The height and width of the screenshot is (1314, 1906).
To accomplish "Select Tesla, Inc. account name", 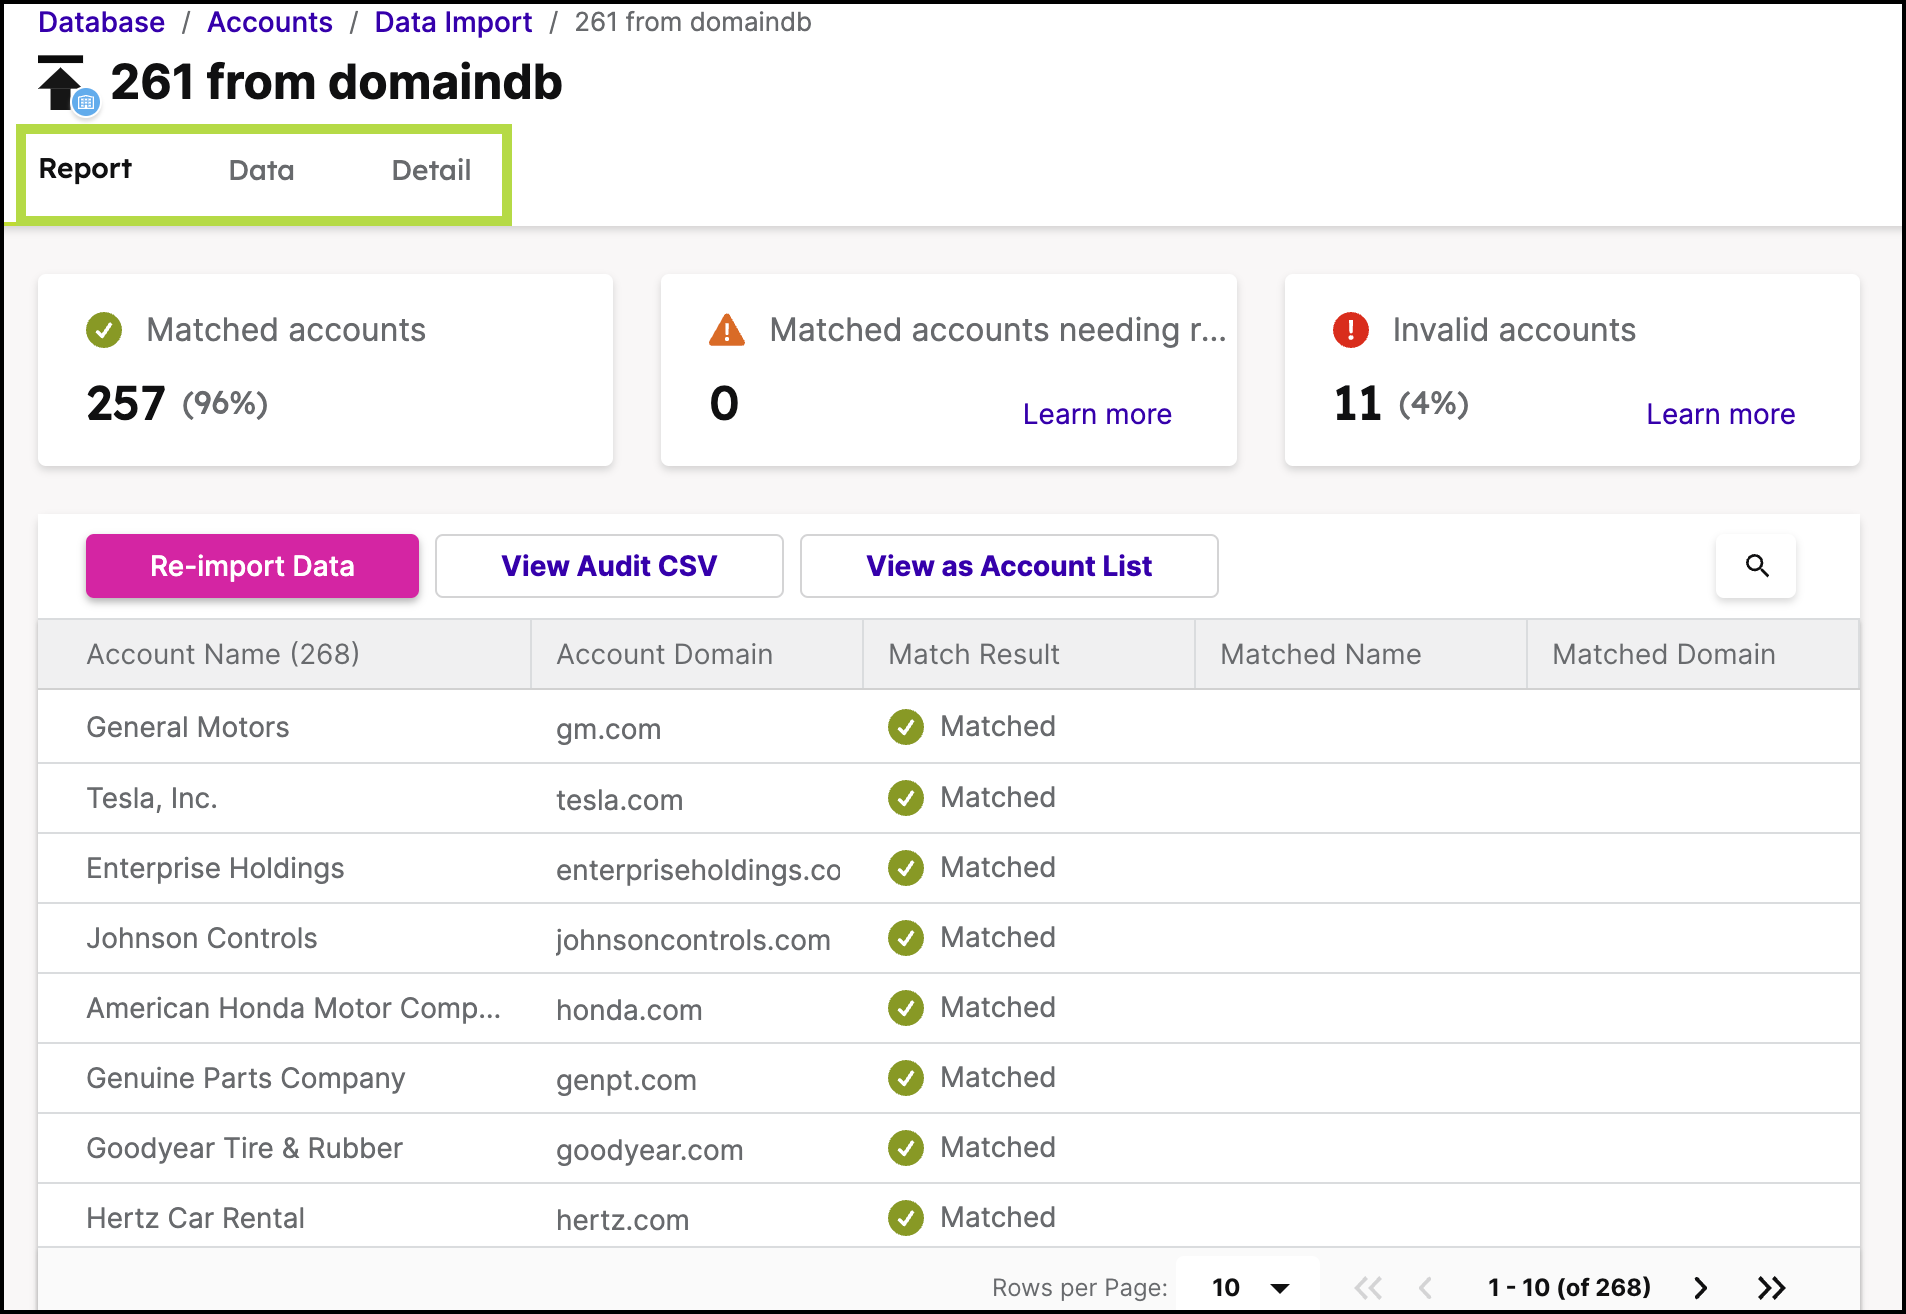I will tap(152, 798).
